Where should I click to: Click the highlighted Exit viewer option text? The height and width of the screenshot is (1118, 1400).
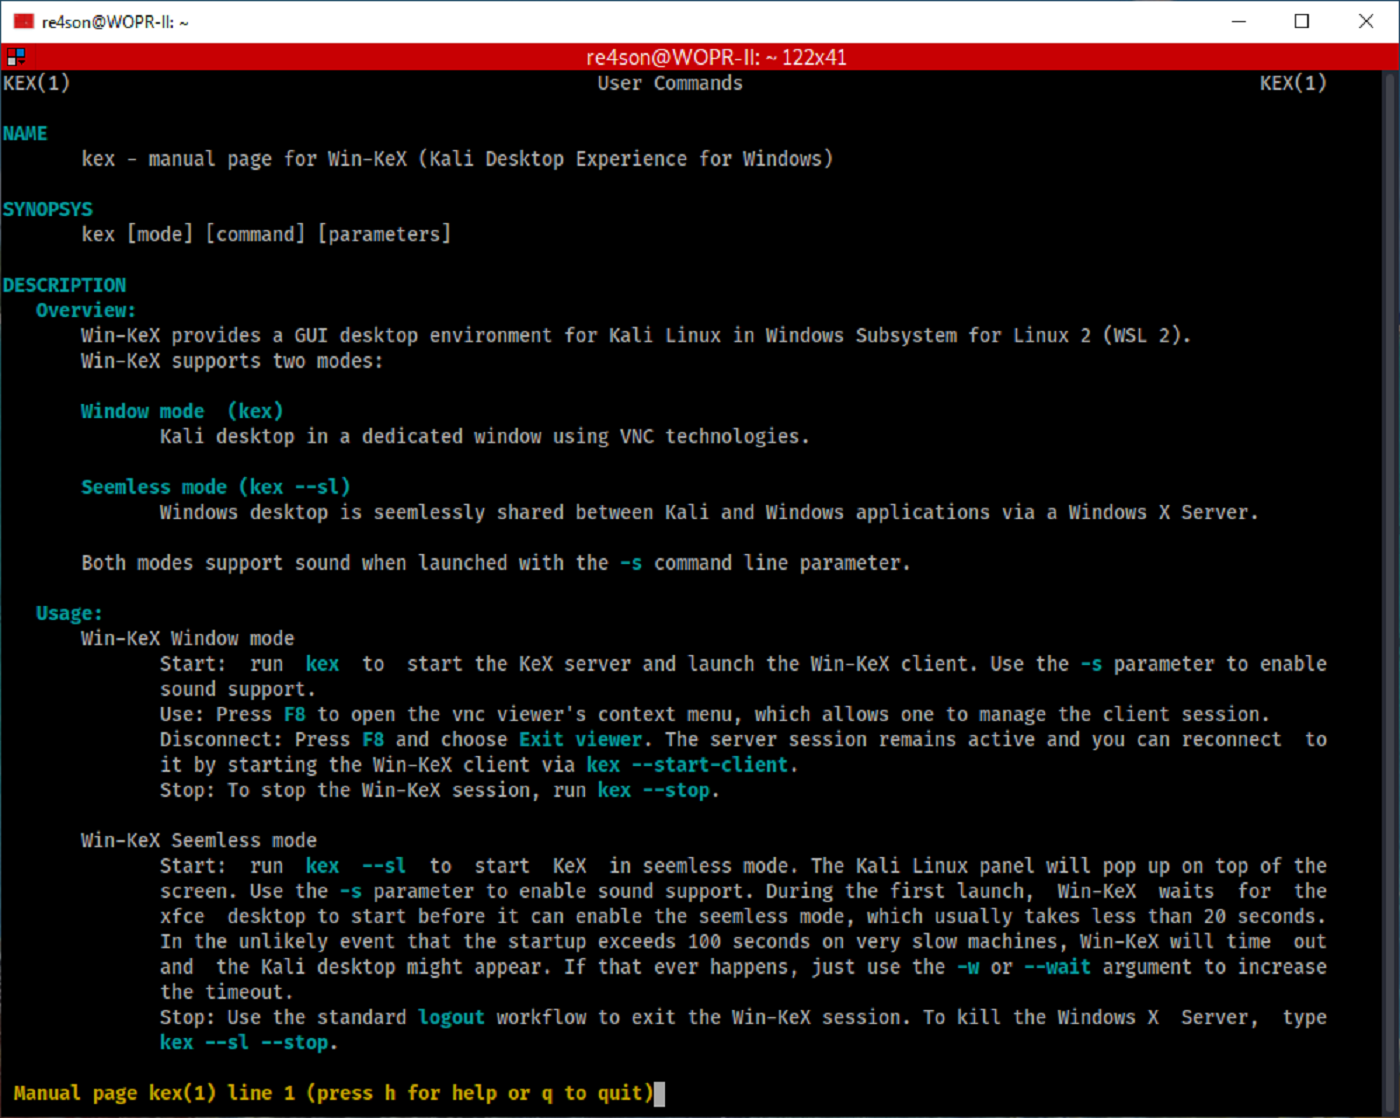click(580, 739)
